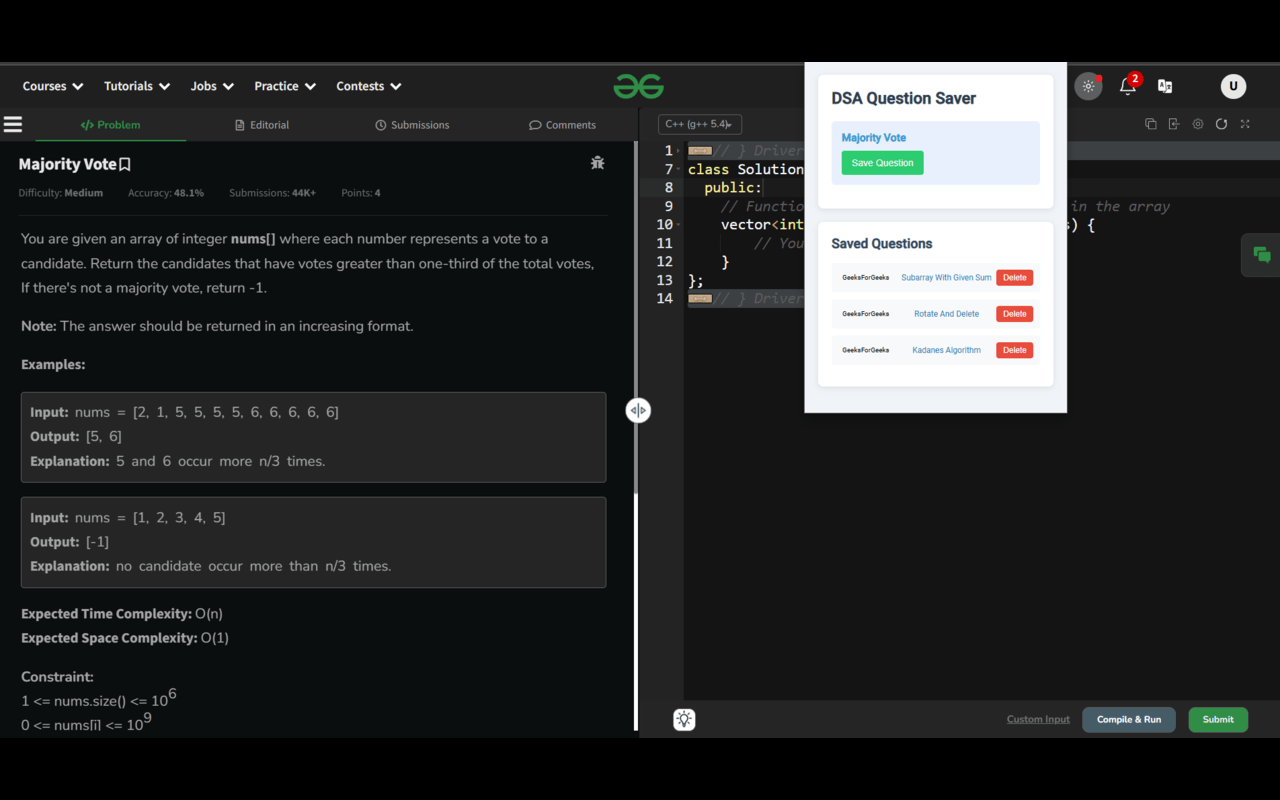Expand the Contests menu
The height and width of the screenshot is (800, 1280).
point(369,86)
